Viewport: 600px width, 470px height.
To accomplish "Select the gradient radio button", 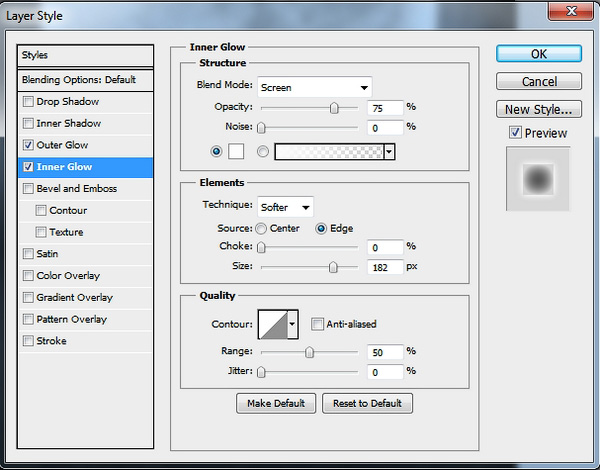I will tap(263, 152).
